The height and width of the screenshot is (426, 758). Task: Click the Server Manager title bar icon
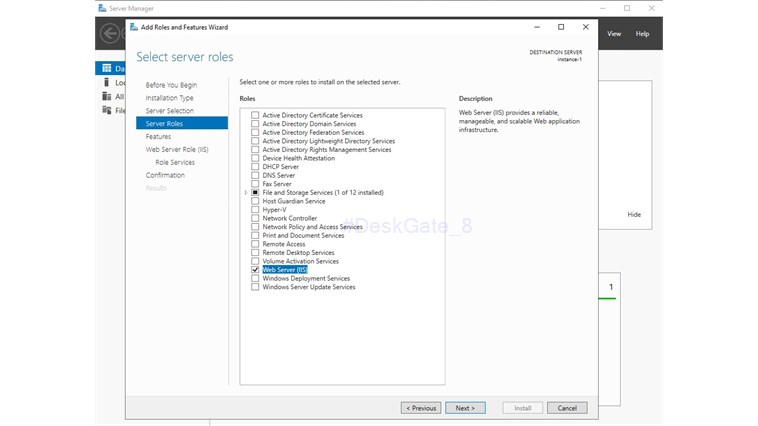click(102, 8)
